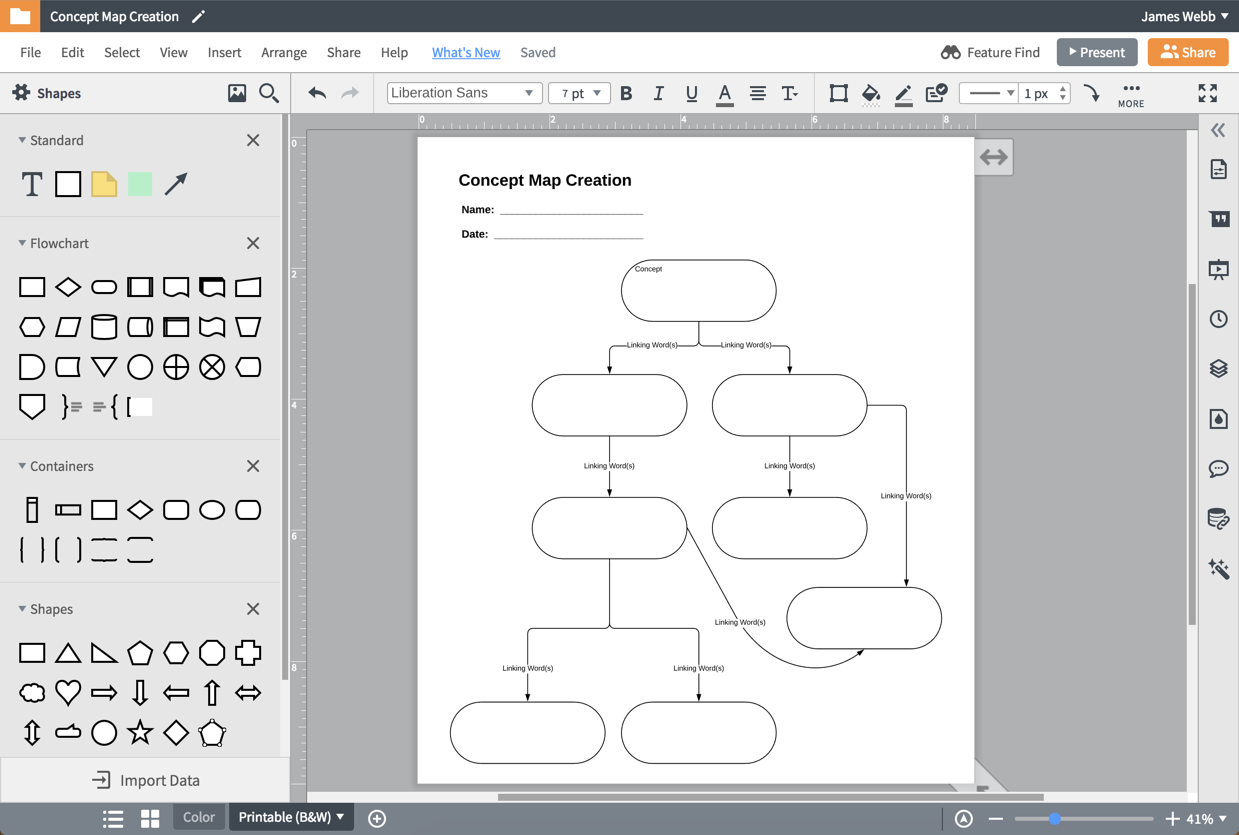Collapse the Flowchart shapes section

pyautogui.click(x=22, y=243)
